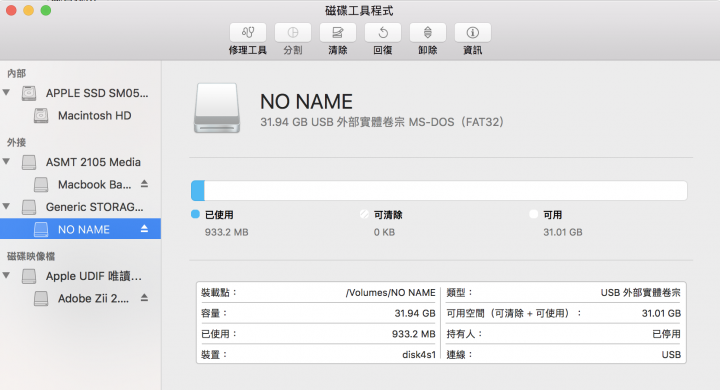This screenshot has height=390, width=720.
Task: Click the Apple UDIF disk image icon
Action: tap(29, 276)
